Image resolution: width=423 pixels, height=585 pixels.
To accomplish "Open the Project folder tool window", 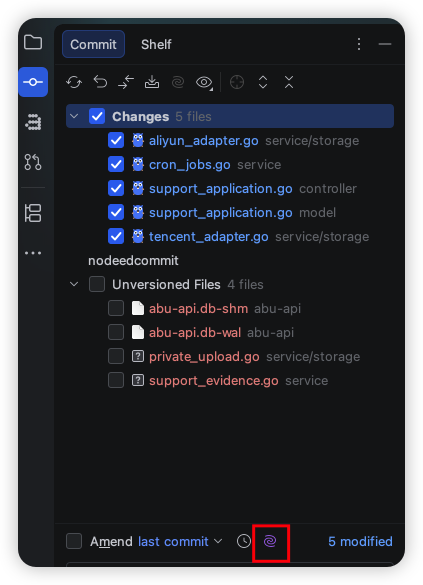I will click(33, 42).
